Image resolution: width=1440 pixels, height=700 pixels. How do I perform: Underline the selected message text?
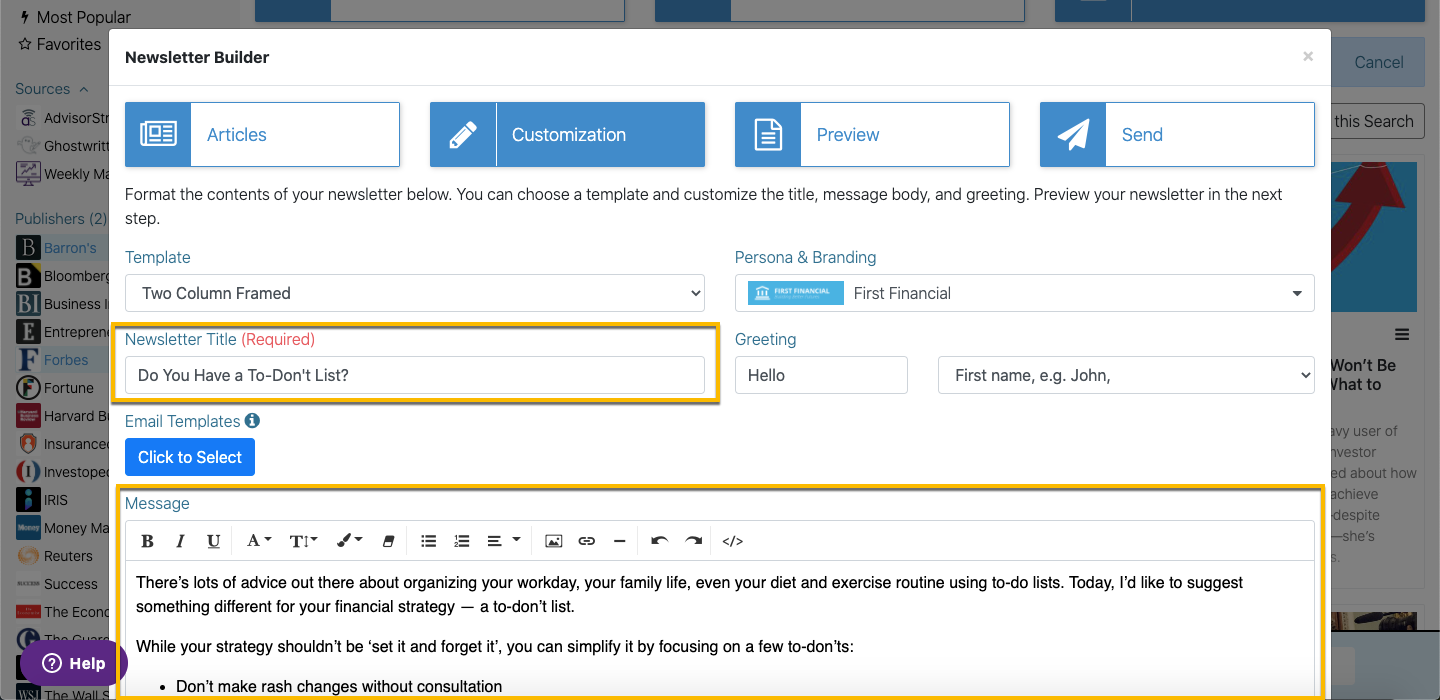pos(213,541)
